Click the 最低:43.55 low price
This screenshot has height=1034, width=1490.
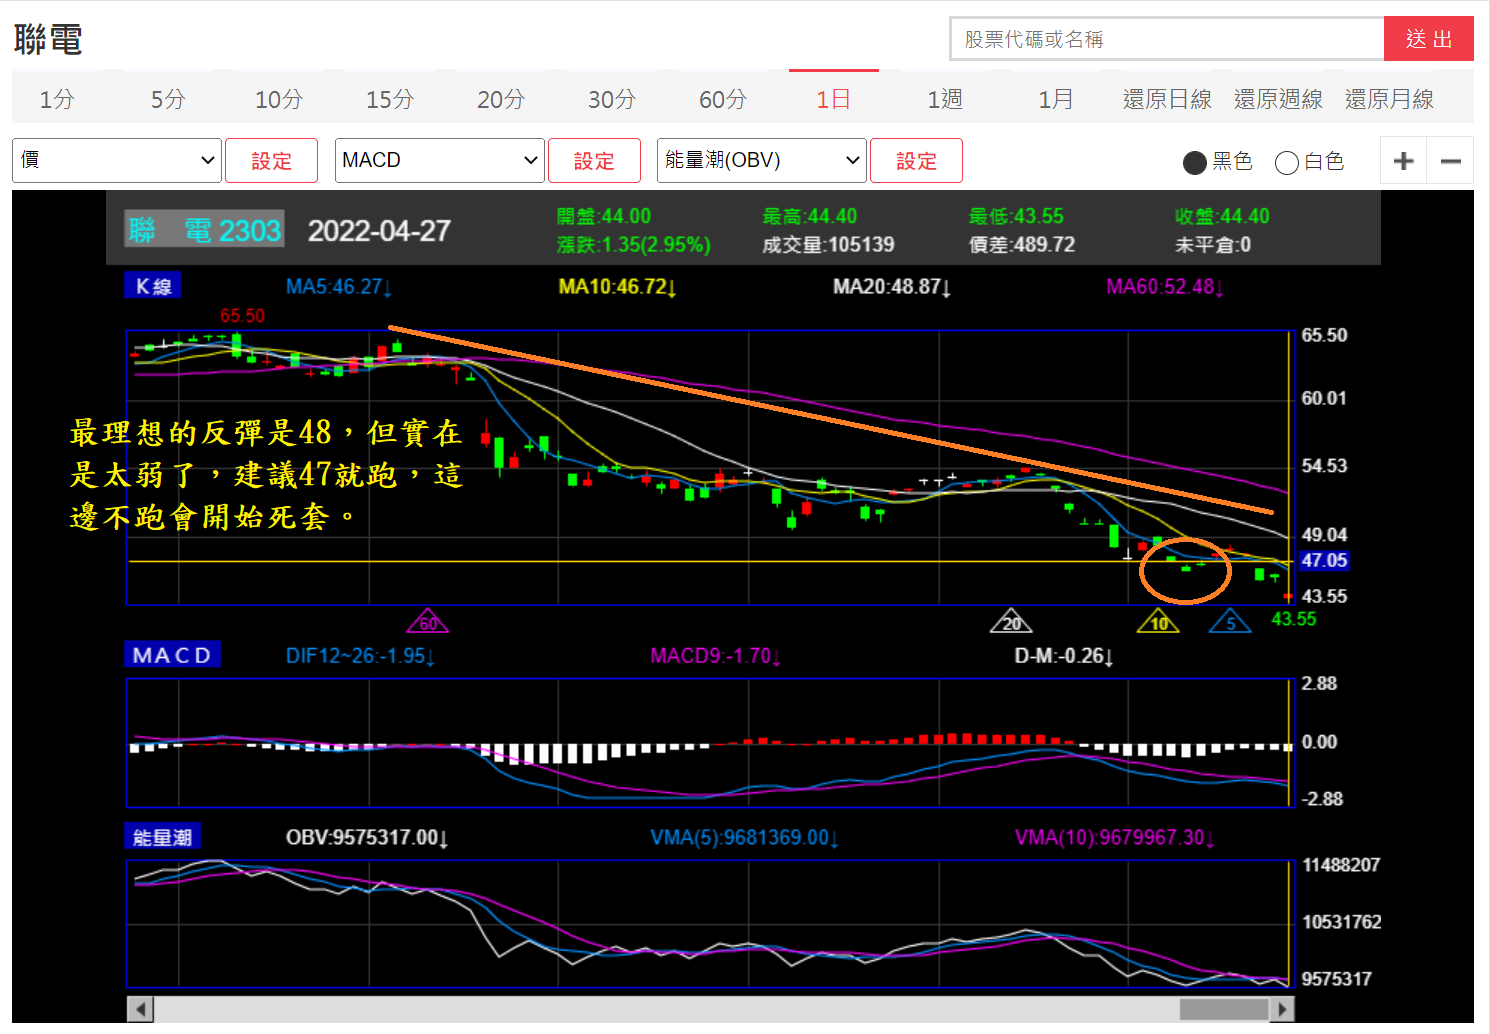tap(1016, 216)
